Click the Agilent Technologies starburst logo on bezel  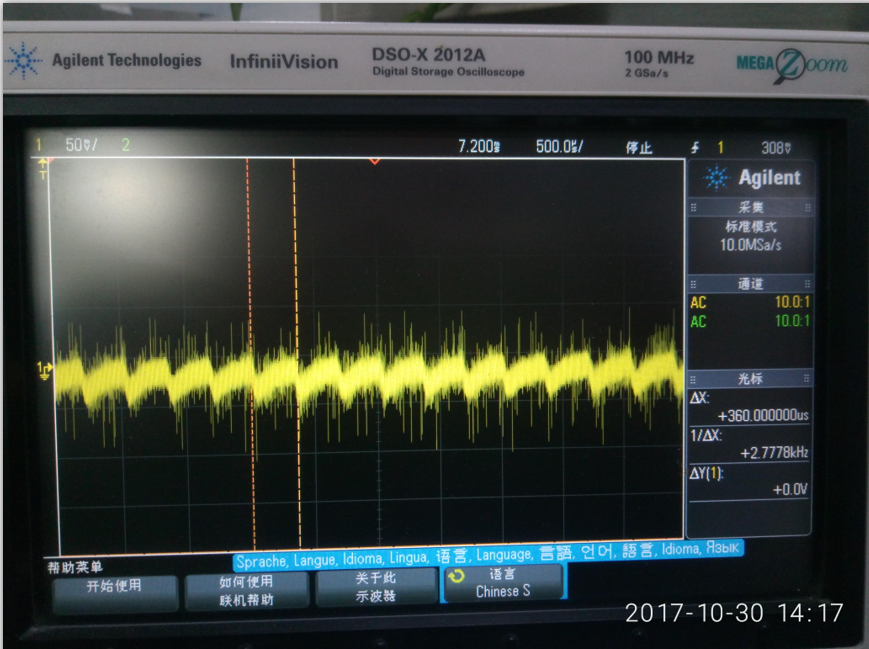(23, 60)
